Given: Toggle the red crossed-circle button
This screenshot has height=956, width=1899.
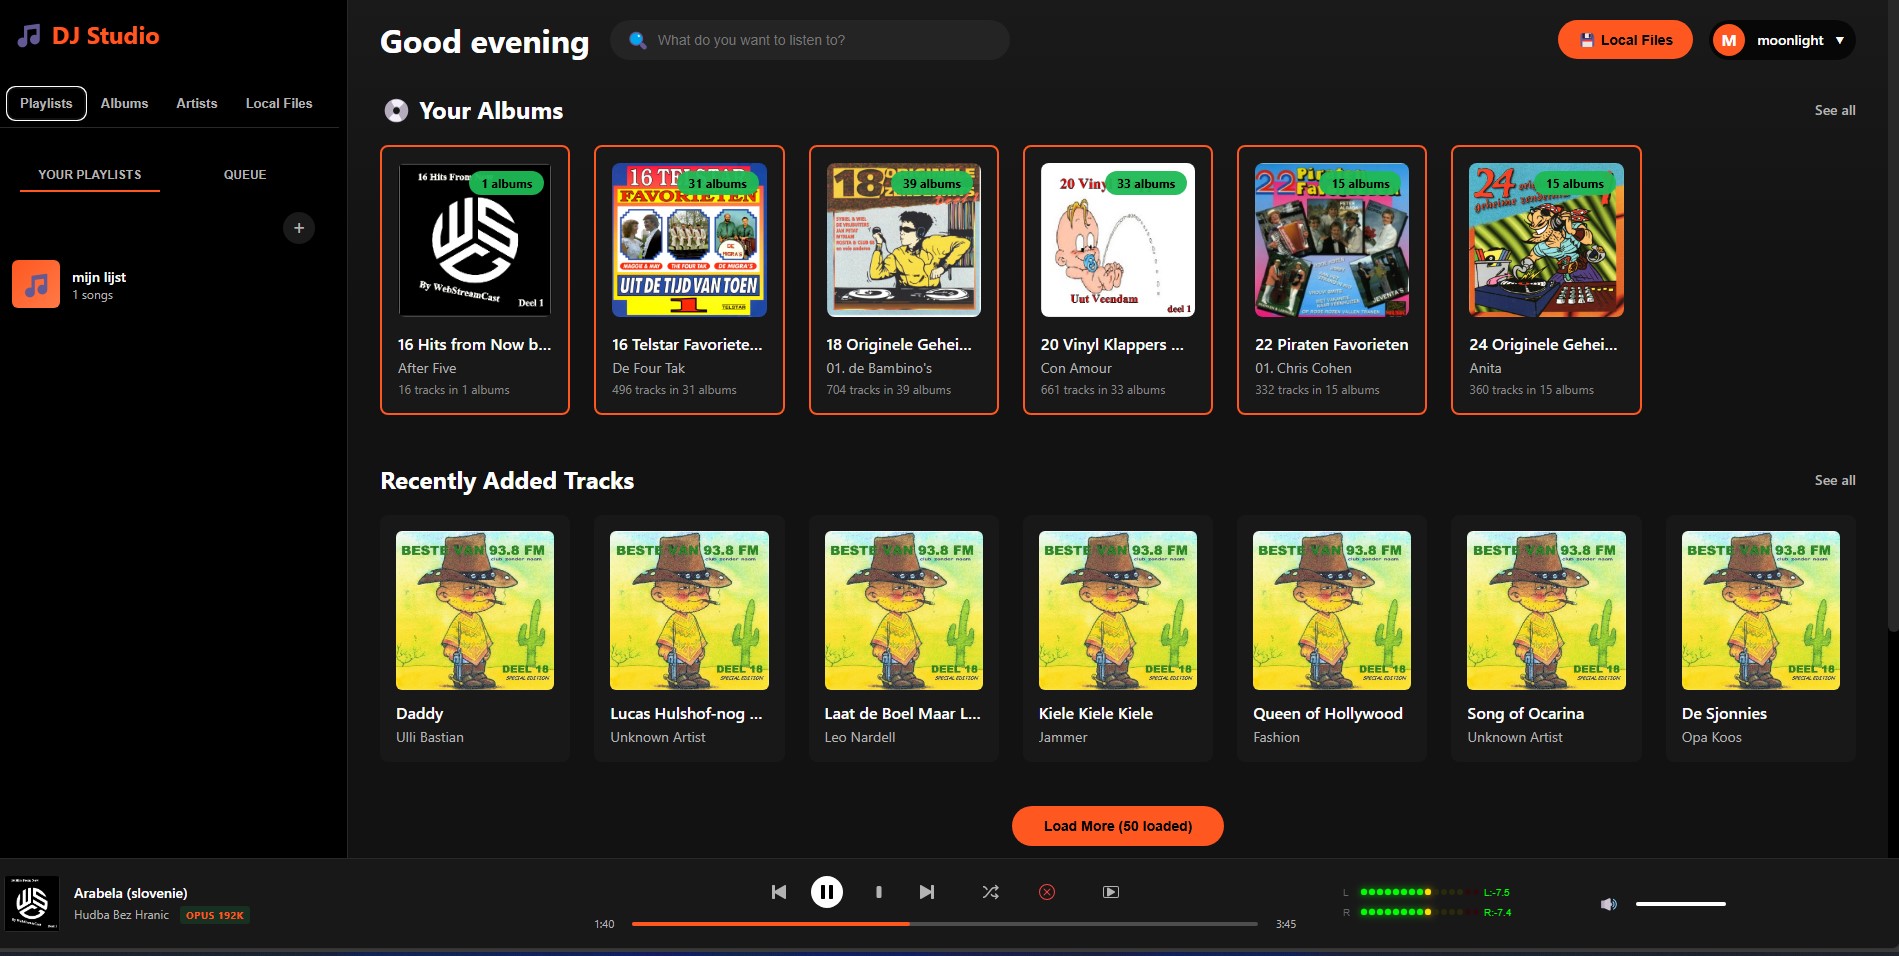Looking at the screenshot, I should tap(1047, 892).
